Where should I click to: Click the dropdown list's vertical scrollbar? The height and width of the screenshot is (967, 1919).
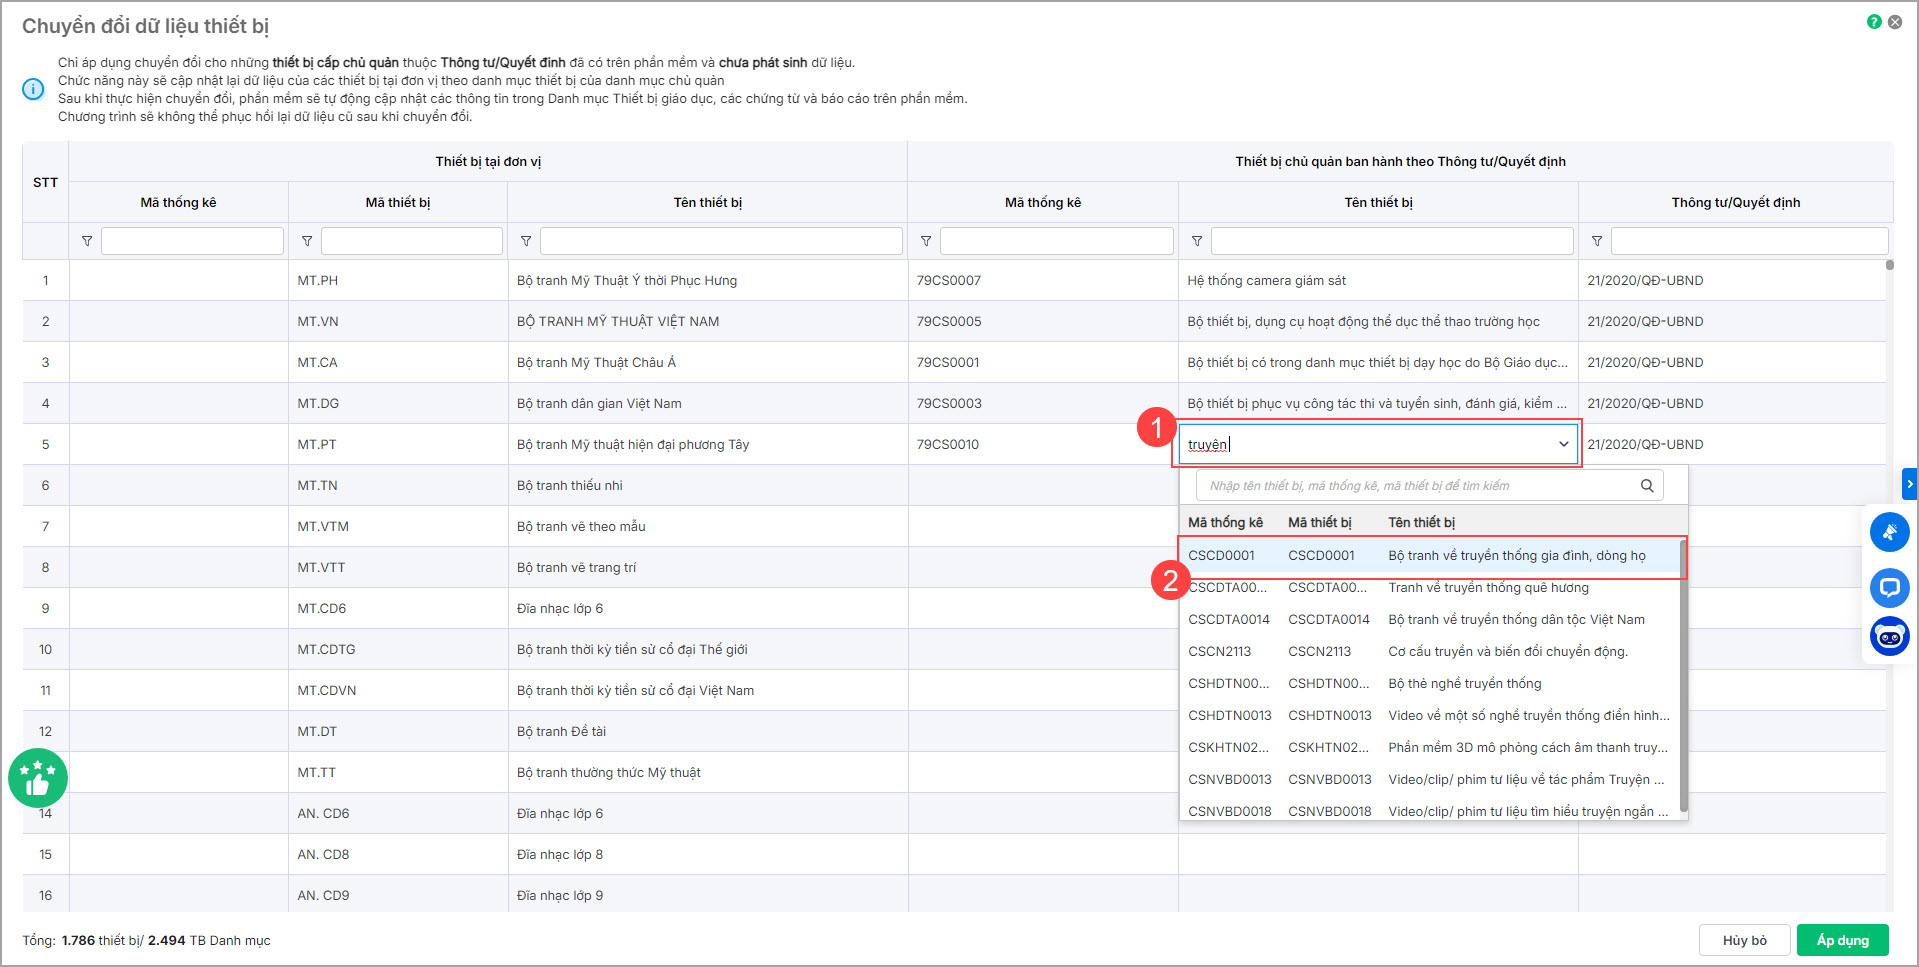[1683, 680]
